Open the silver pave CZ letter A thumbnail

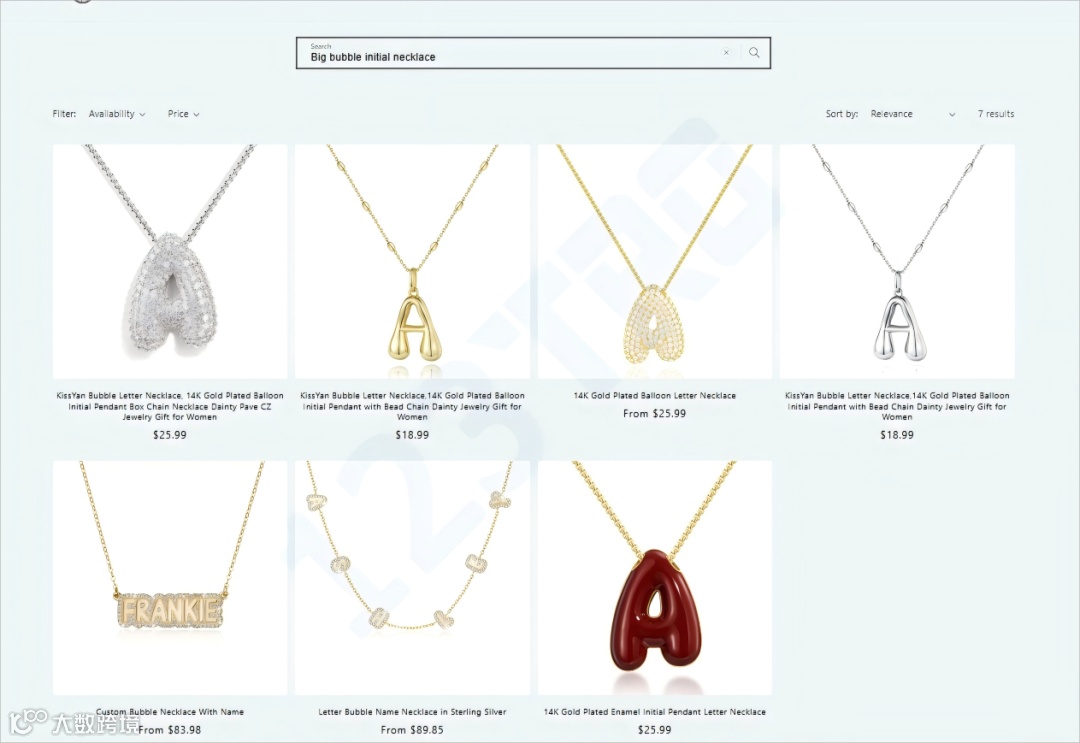(x=170, y=261)
